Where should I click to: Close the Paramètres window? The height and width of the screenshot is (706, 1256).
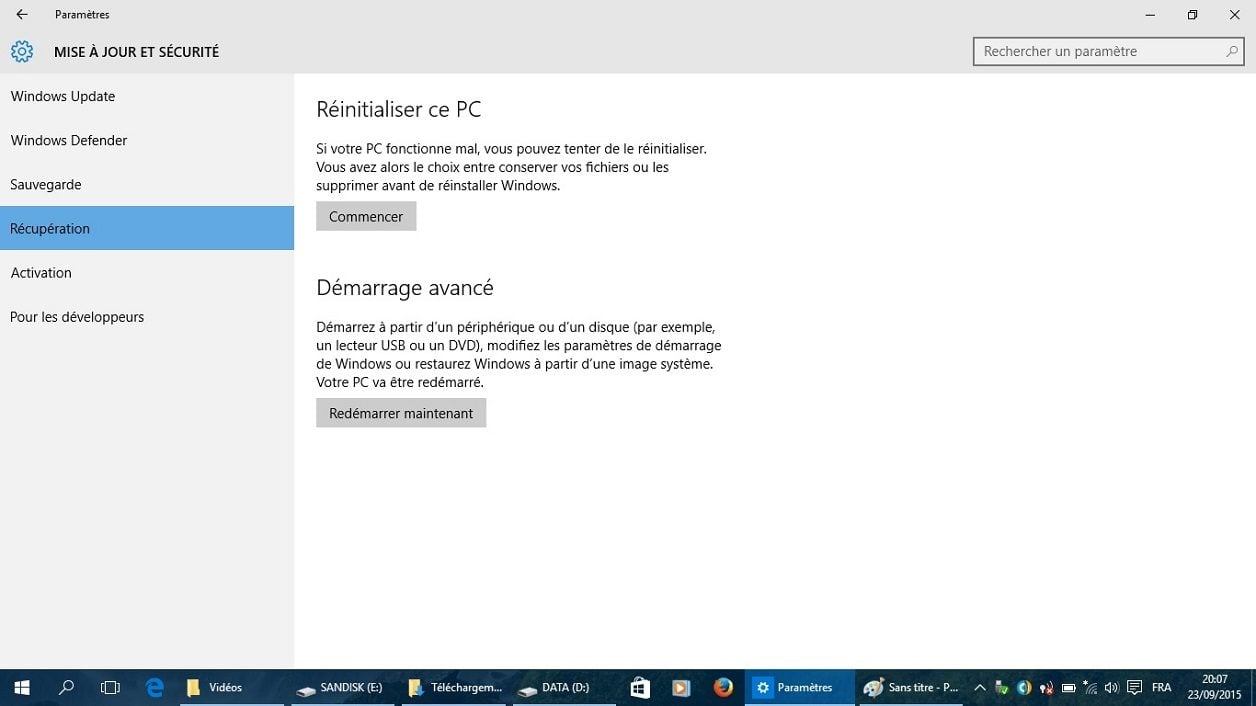1235,14
